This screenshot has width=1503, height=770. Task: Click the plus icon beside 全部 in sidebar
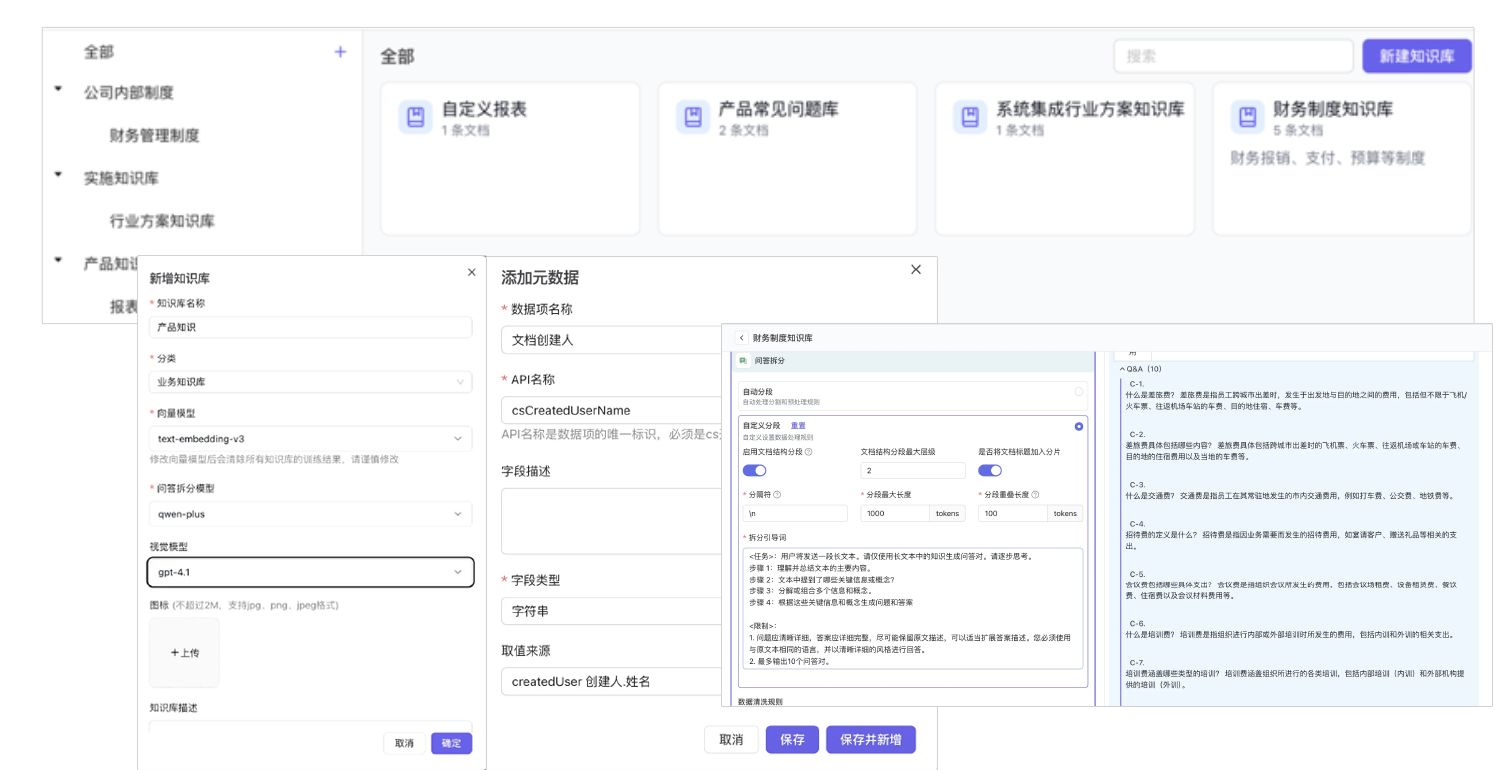click(340, 52)
